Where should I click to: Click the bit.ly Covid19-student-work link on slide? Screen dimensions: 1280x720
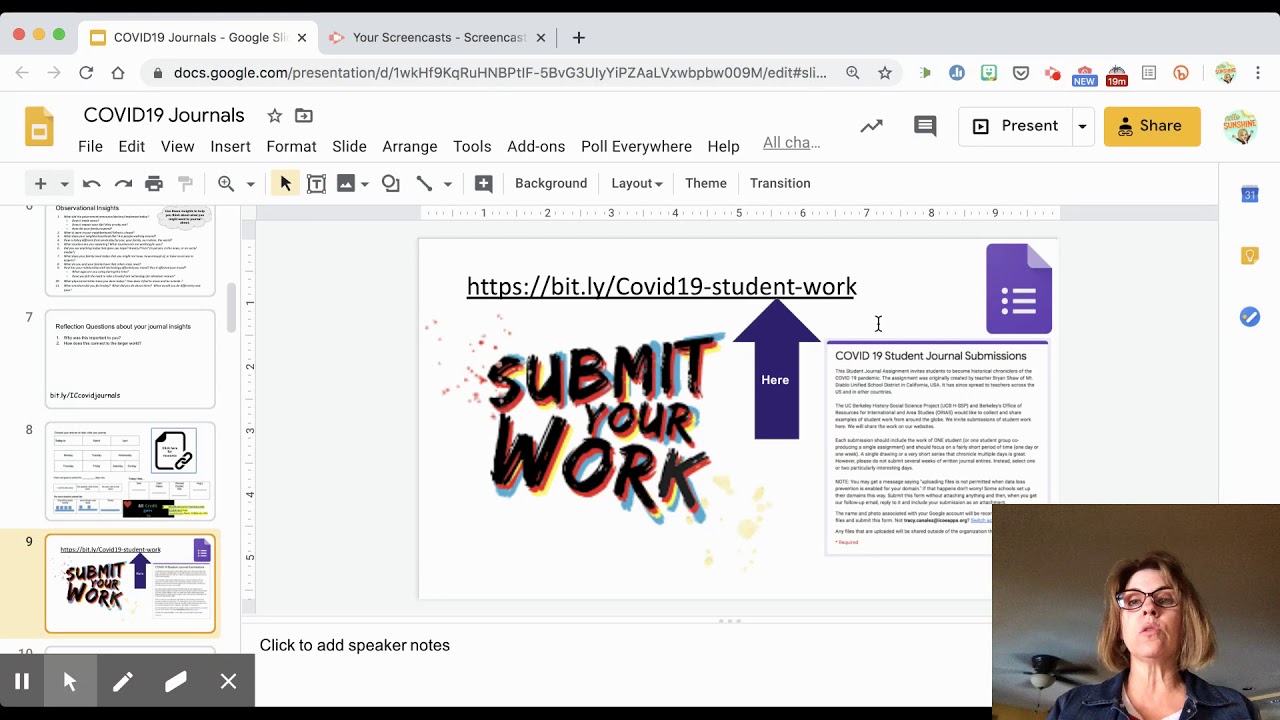point(661,286)
